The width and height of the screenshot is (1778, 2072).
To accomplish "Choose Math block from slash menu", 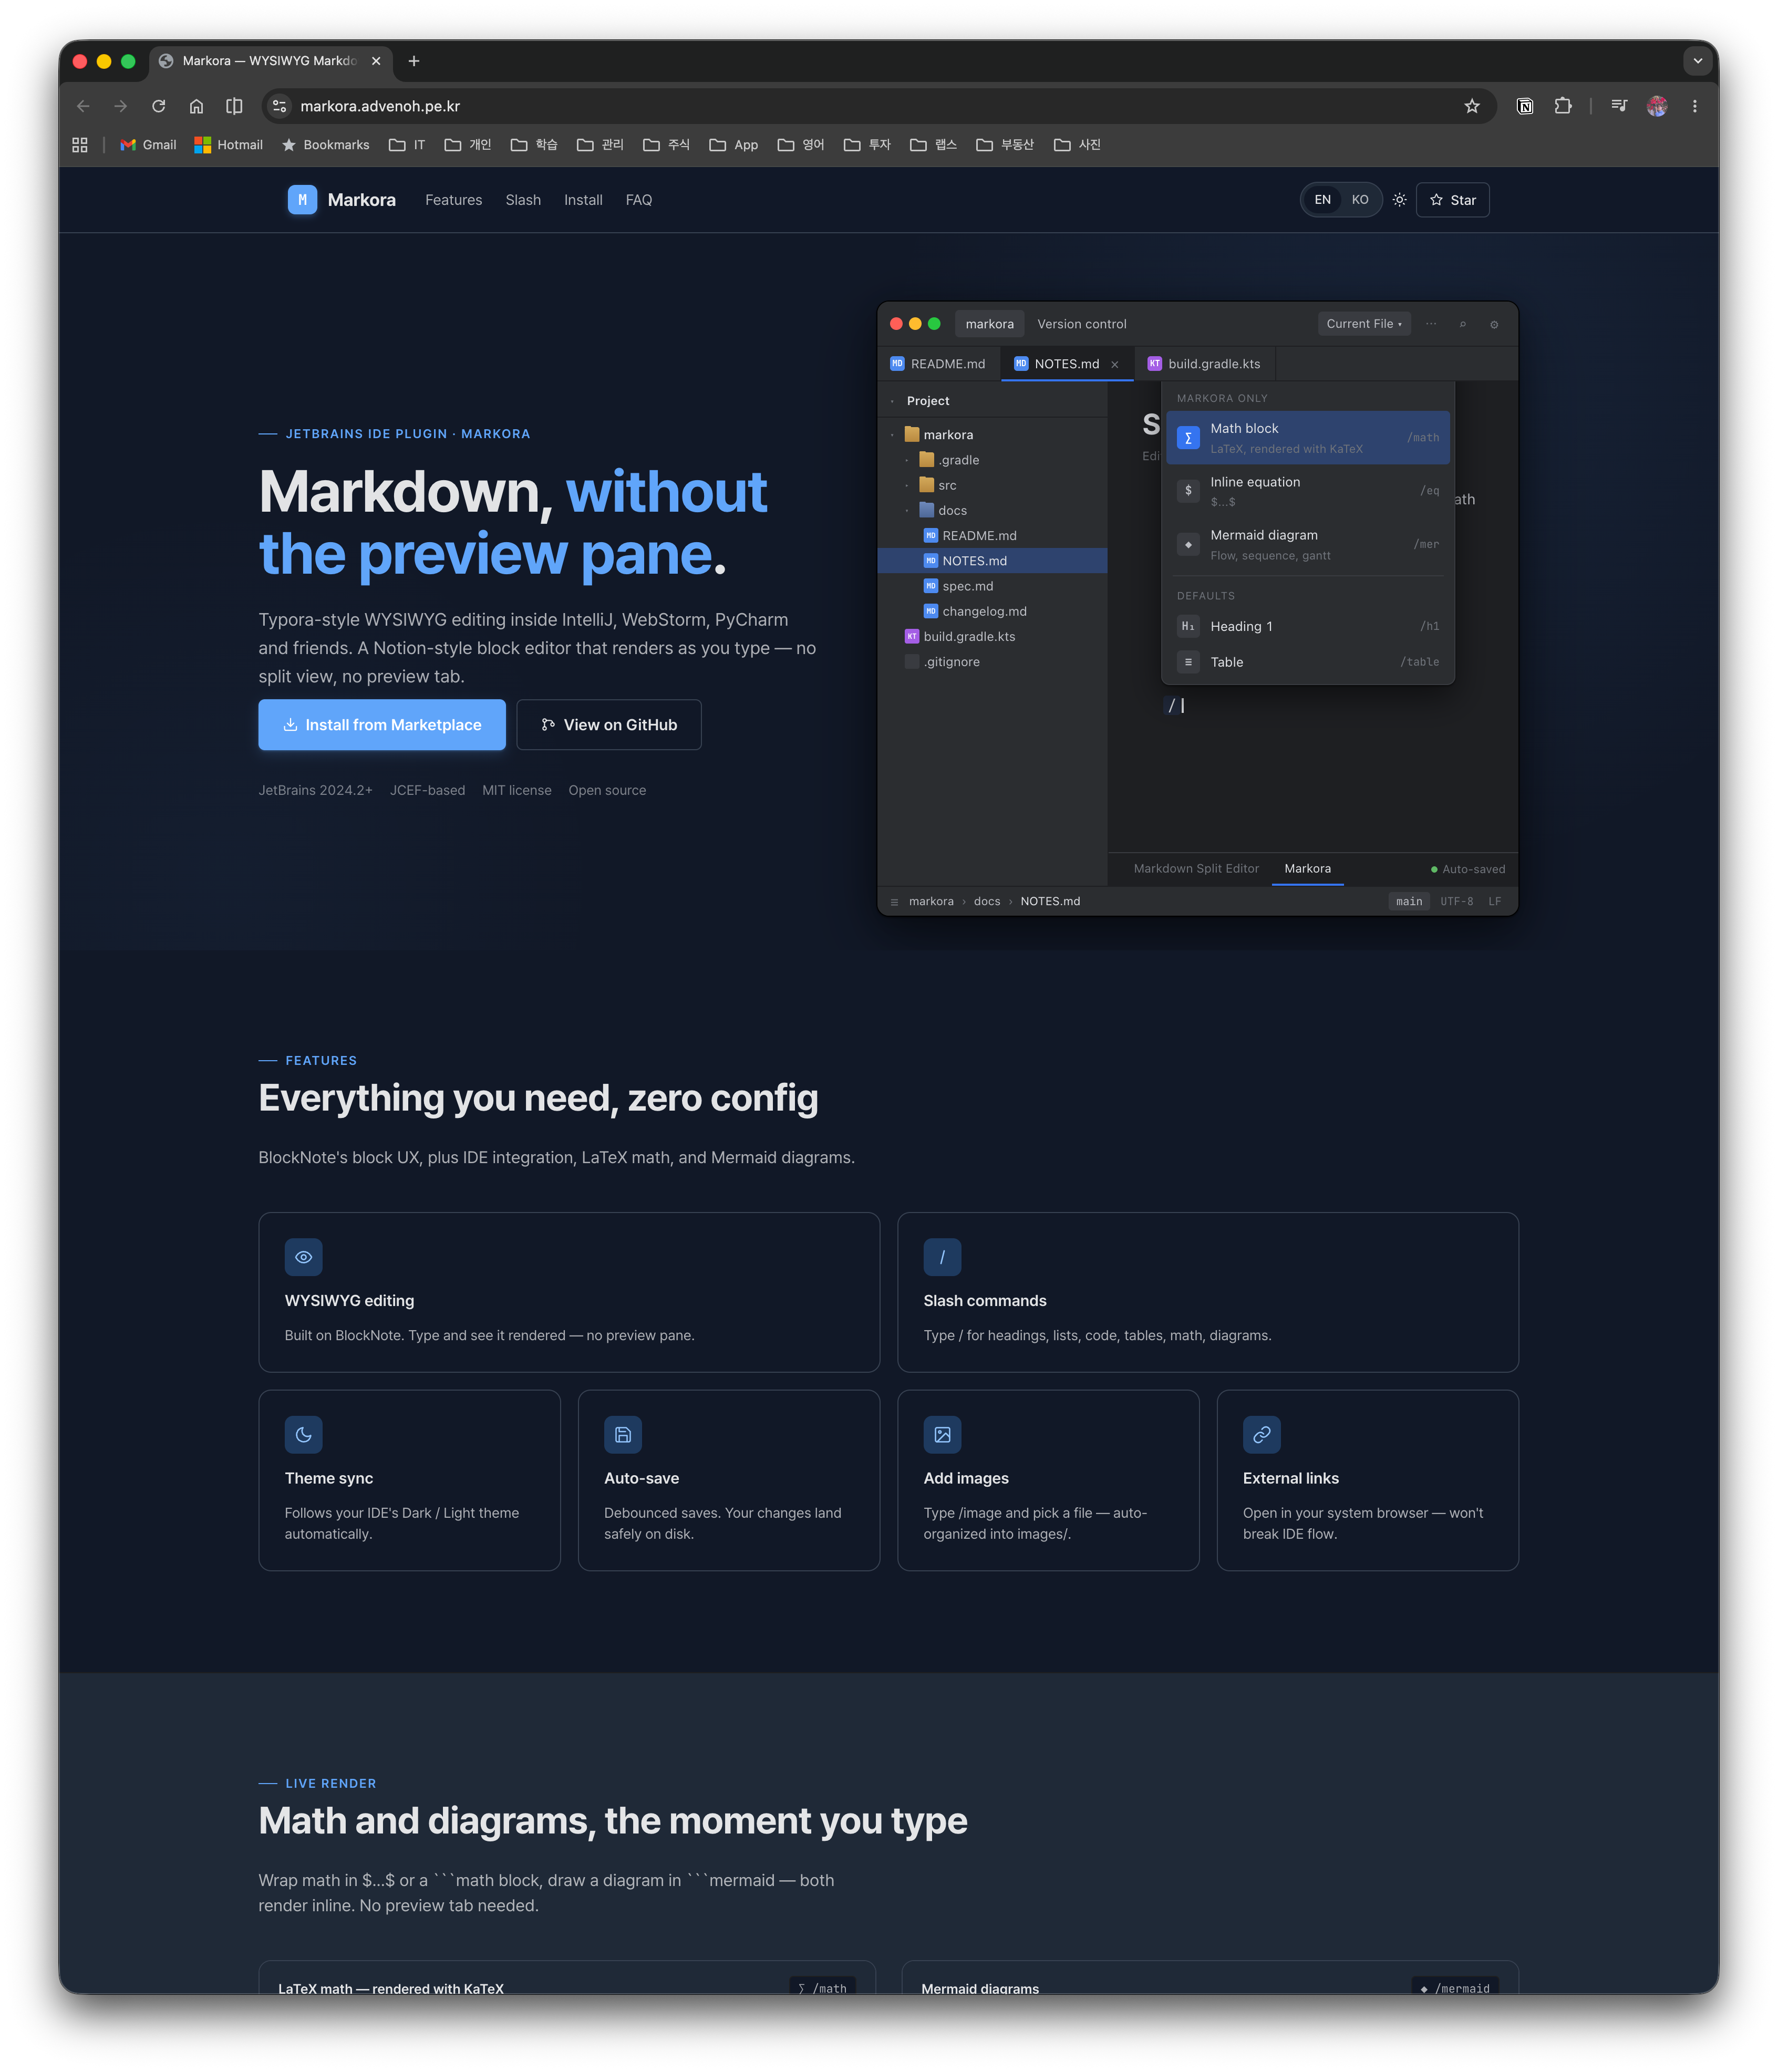I will point(1307,438).
